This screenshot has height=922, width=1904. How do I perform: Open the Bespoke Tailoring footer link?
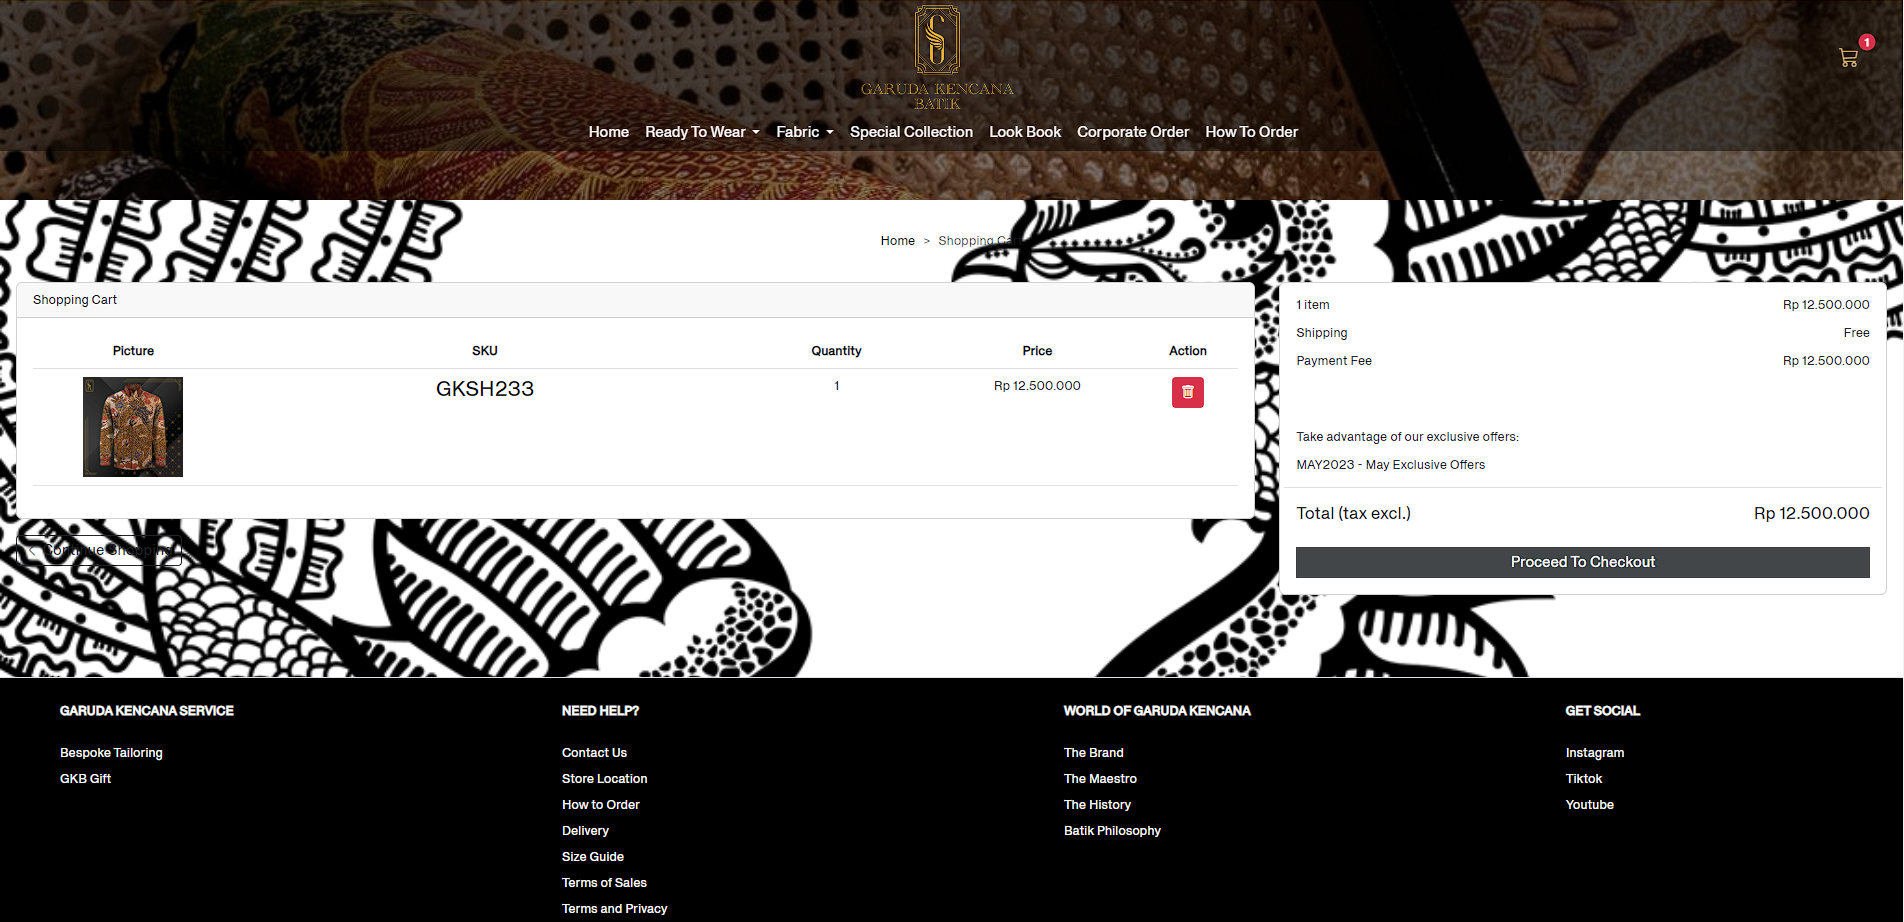click(111, 753)
